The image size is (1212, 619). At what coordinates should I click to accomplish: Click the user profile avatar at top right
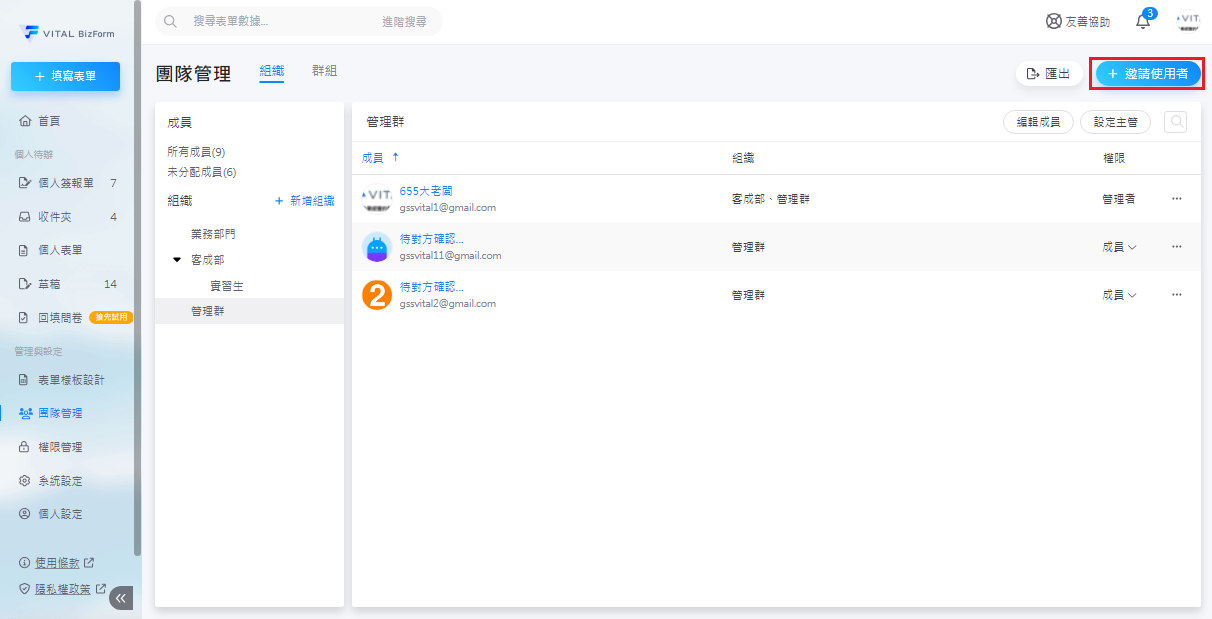[1187, 21]
